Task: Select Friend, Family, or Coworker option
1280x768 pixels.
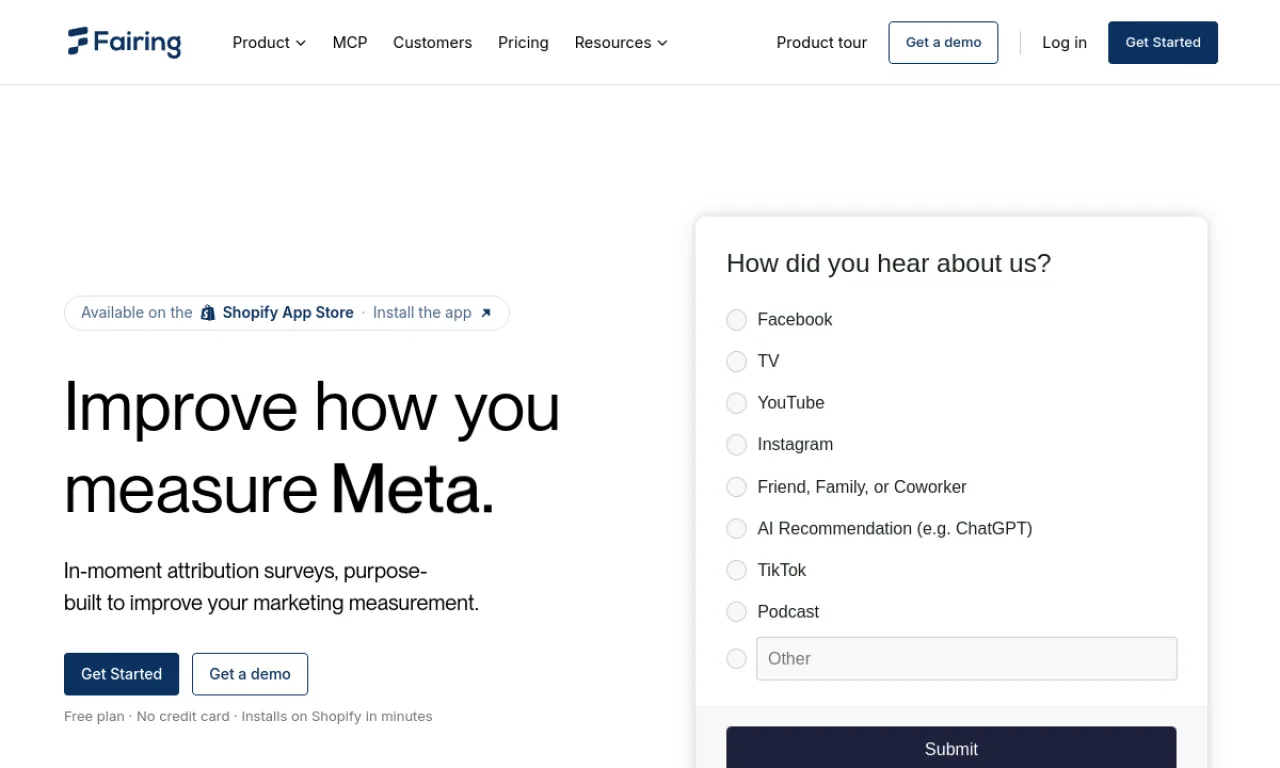Action: pyautogui.click(x=736, y=487)
